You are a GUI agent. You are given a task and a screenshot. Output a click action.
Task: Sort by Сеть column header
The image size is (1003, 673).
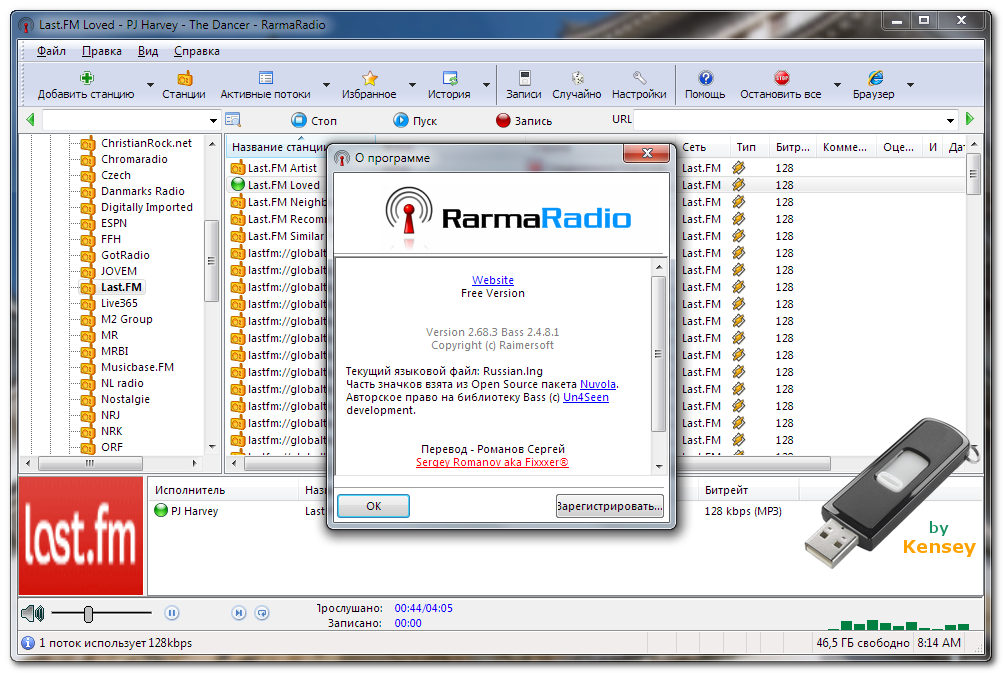click(694, 147)
